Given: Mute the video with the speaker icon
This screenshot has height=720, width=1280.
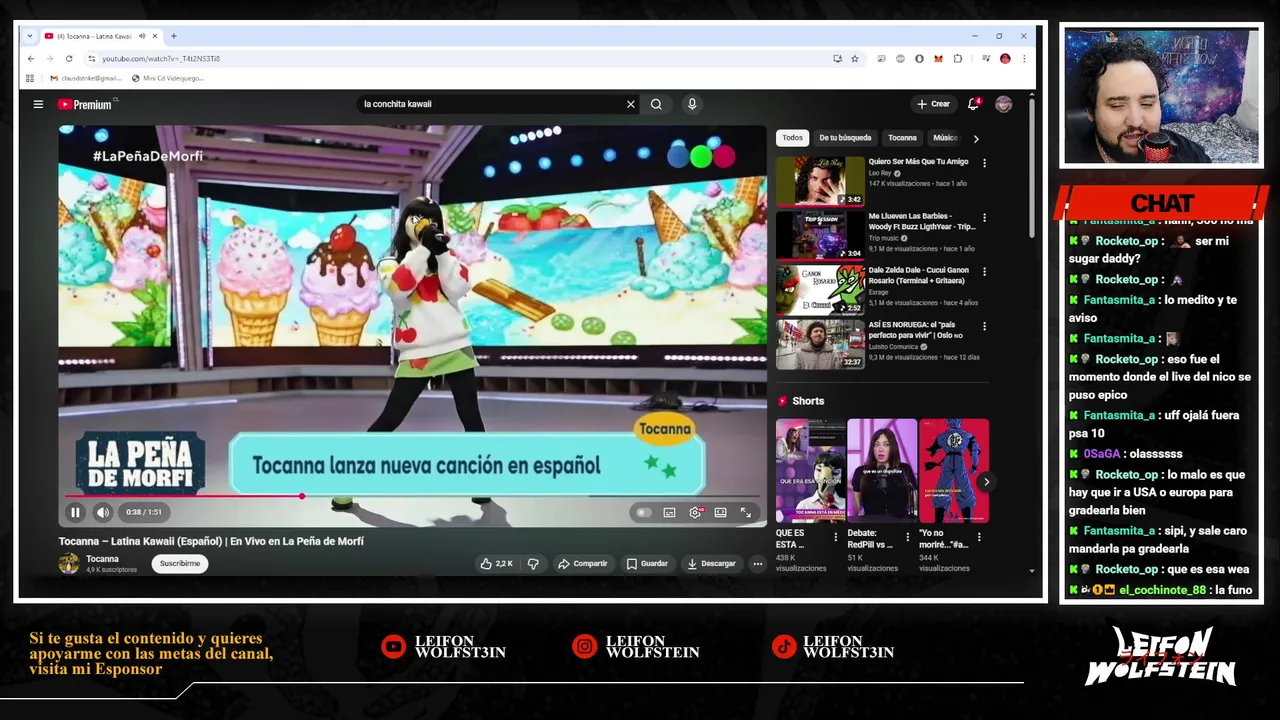Looking at the screenshot, I should pos(103,512).
